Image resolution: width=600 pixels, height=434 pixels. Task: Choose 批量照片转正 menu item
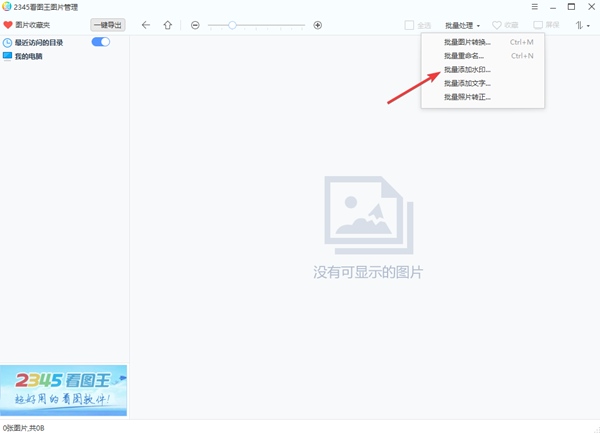tap(468, 97)
